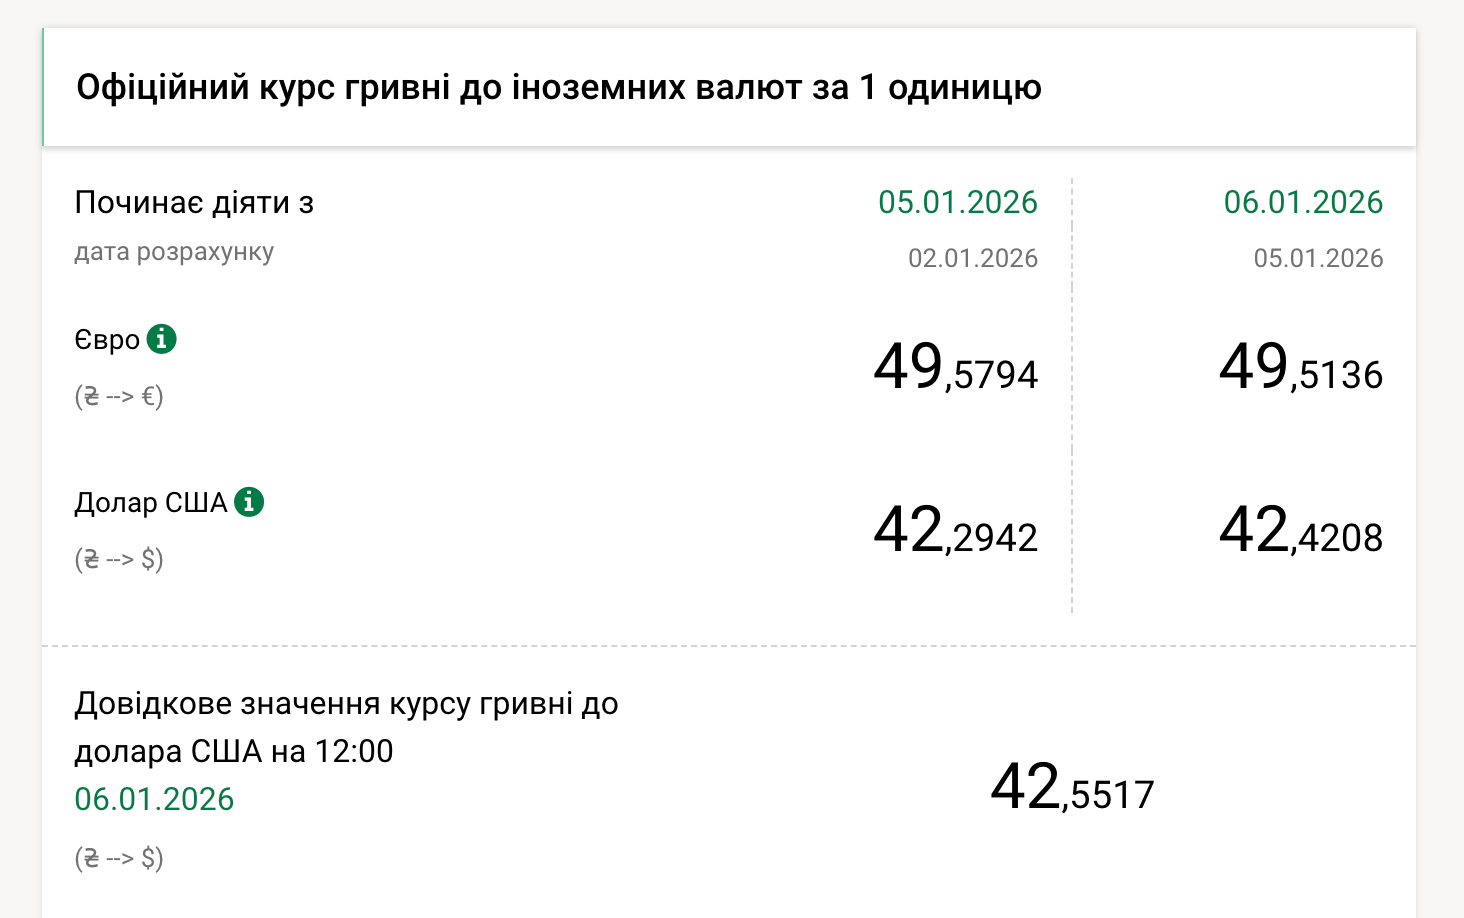Click the Євро currency label
The image size is (1464, 918).
[x=107, y=340]
